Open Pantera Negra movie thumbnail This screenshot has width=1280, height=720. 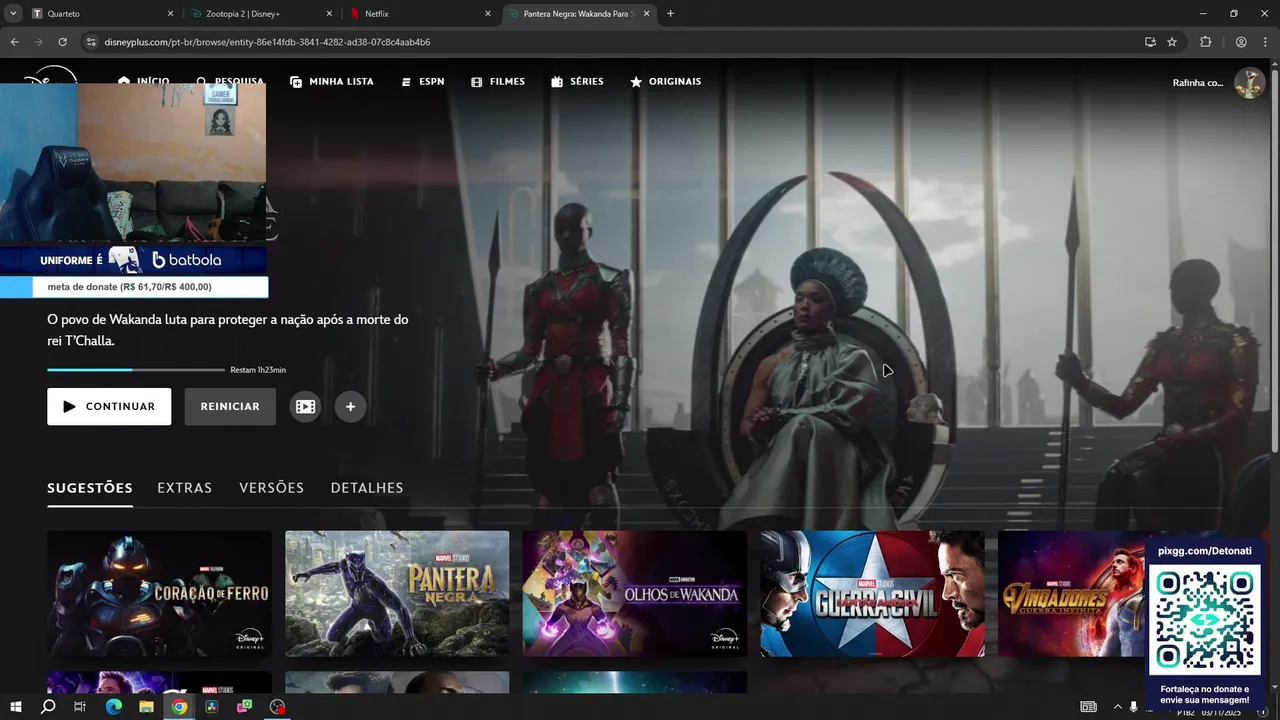click(397, 593)
